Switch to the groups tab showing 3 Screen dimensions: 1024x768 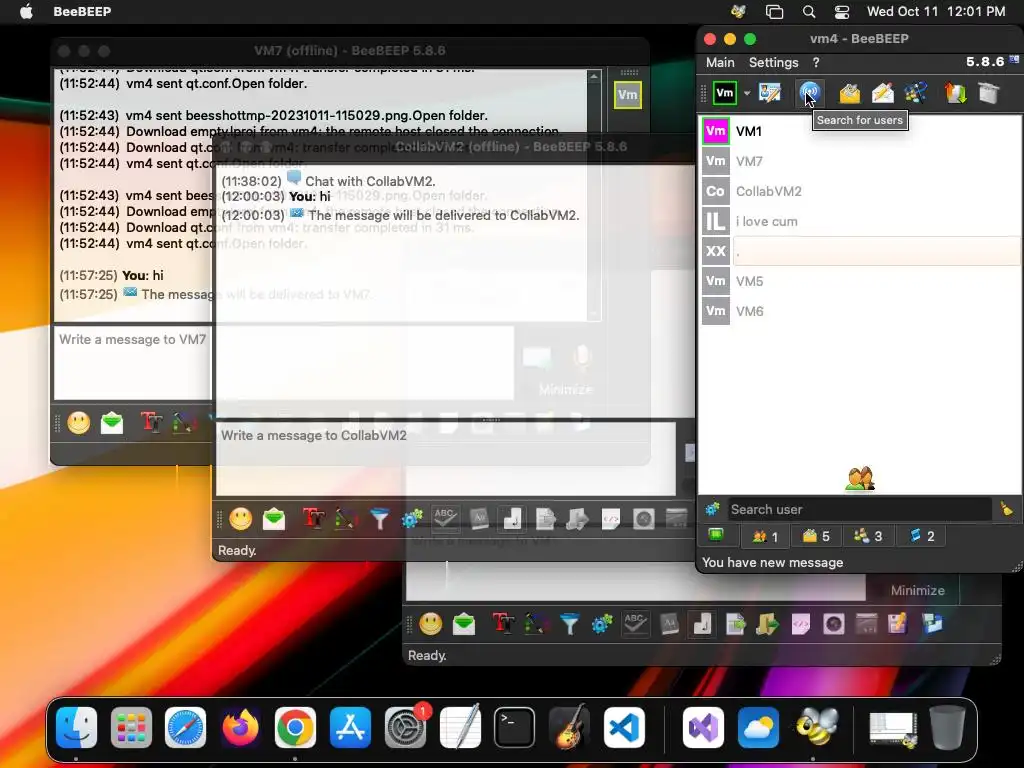868,536
